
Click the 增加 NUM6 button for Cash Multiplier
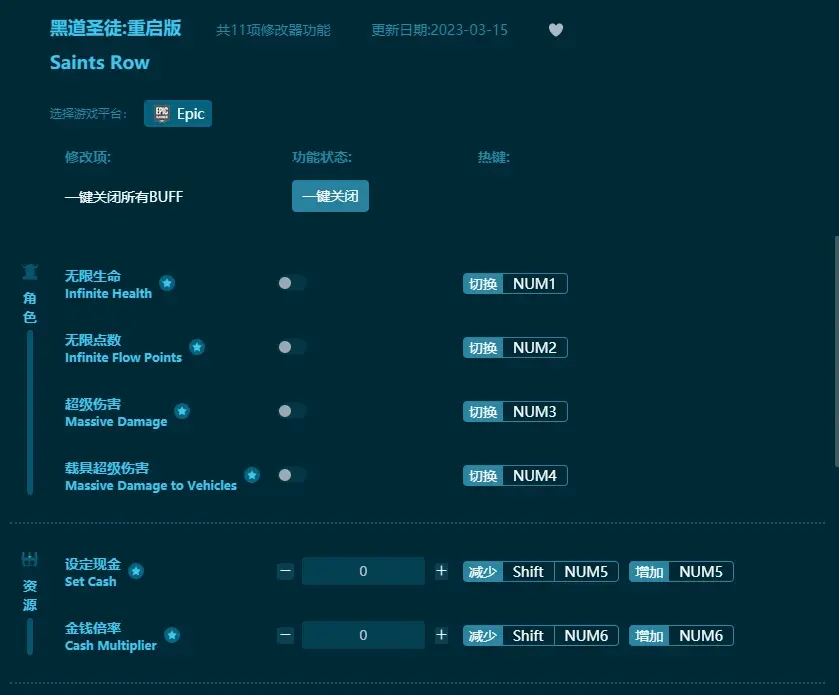[681, 635]
